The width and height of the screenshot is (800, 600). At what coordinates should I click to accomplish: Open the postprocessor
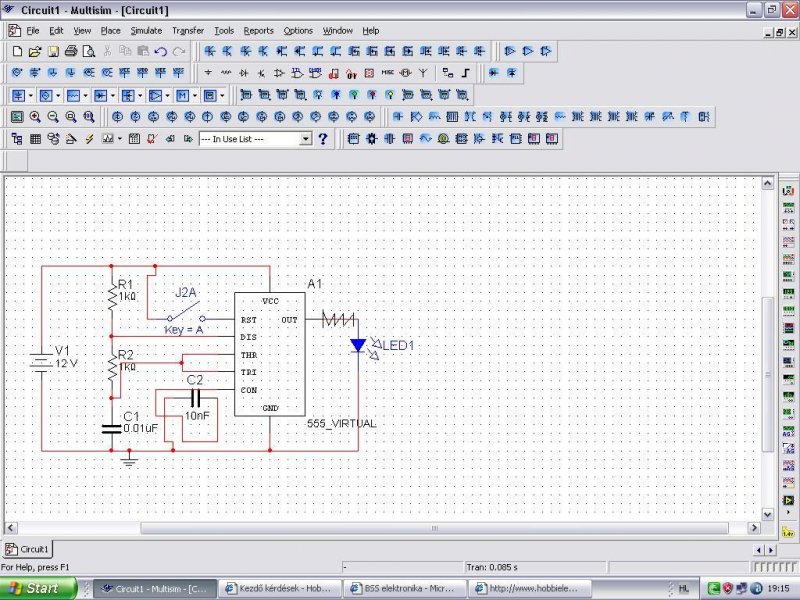(134, 139)
